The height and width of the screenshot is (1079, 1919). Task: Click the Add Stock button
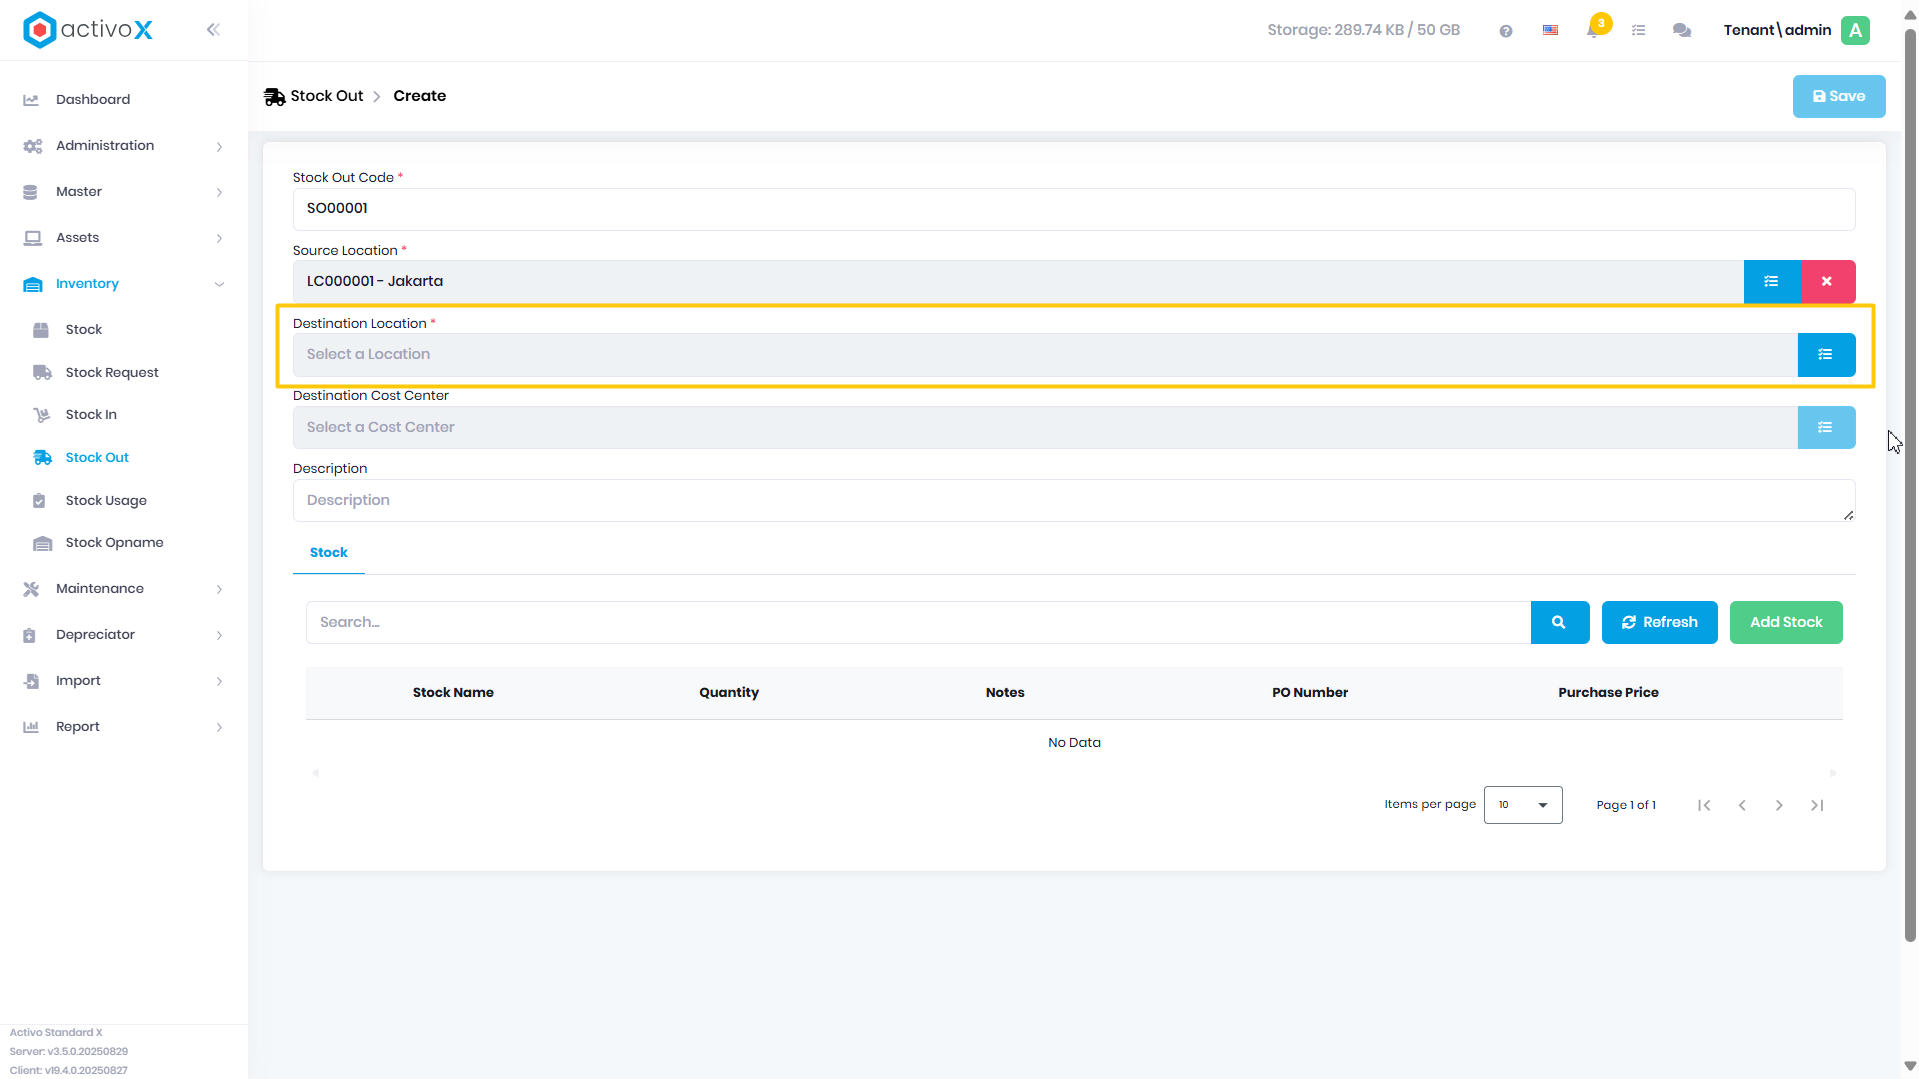click(x=1786, y=622)
